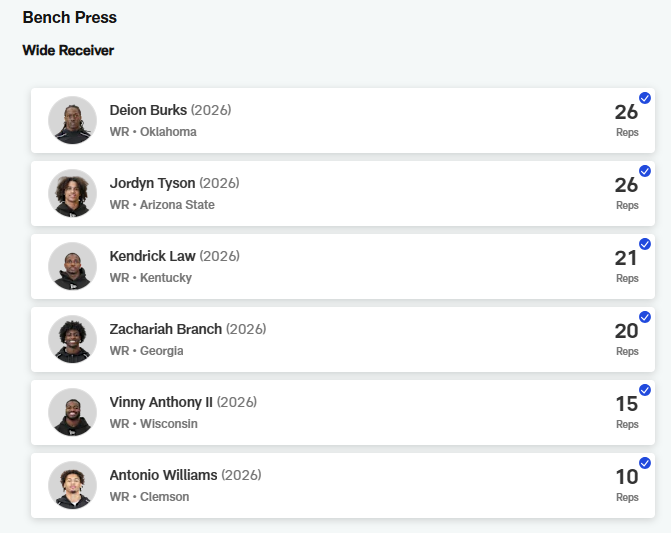Click the 'WR • Georgia' text
The width and height of the screenshot is (671, 533).
(x=146, y=351)
